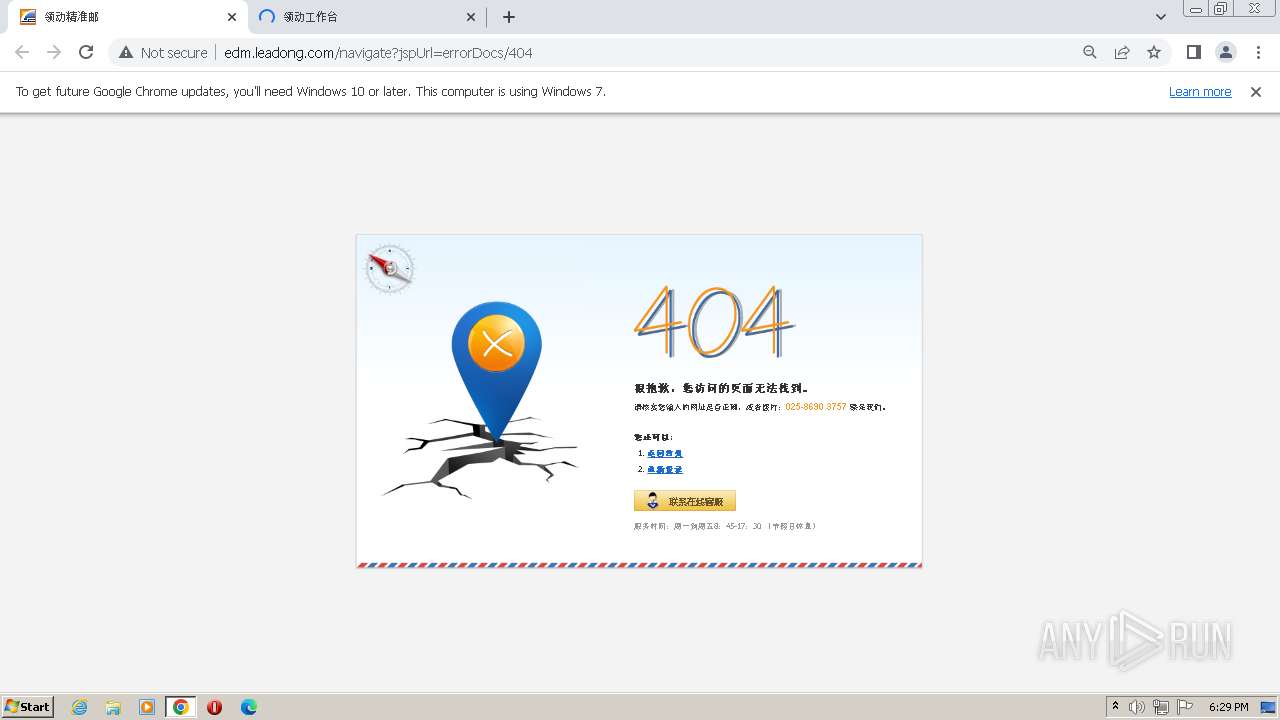
Task: Click the 6:29 PM clock
Action: coord(1228,707)
